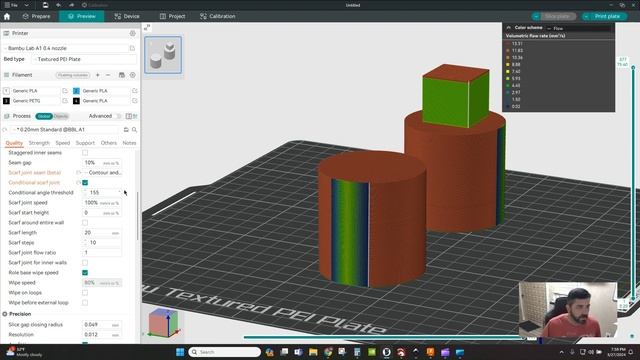Viewport: 640px width, 360px height.
Task: Add a filament with the plus icon
Action: click(98, 75)
